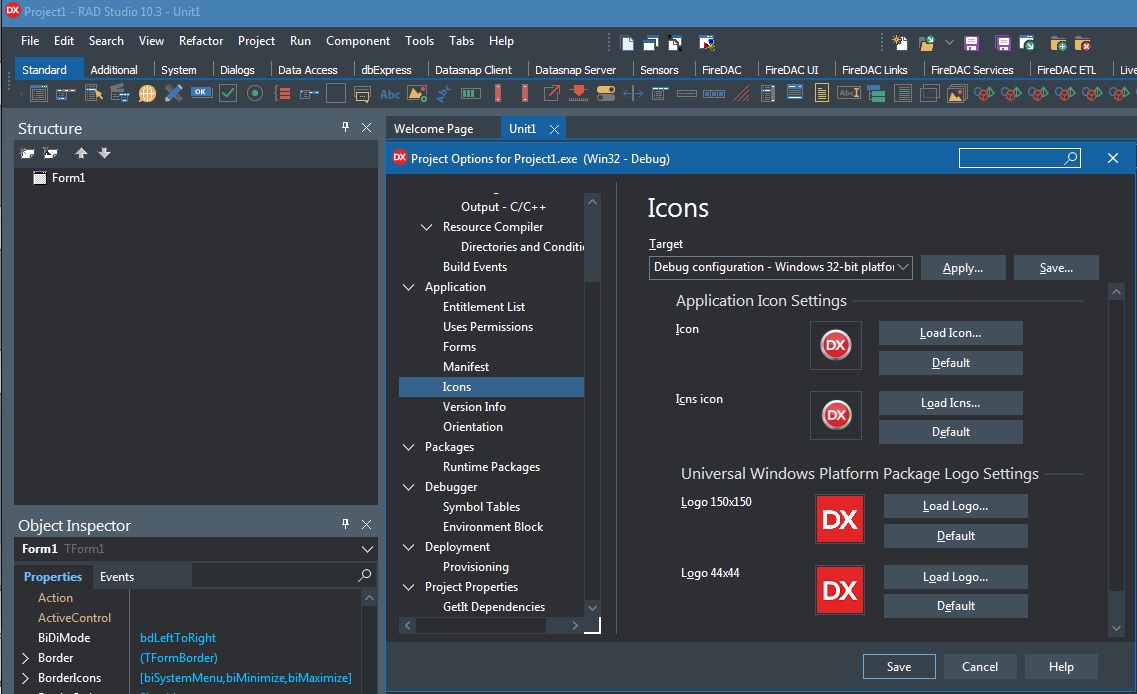Close the Unit1 tab
This screenshot has height=694, width=1137.
554,129
